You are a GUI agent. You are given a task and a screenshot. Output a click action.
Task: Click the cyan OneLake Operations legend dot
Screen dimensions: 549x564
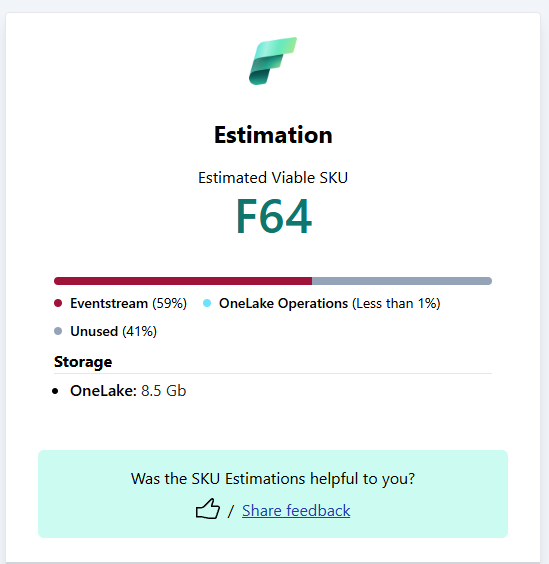(207, 303)
